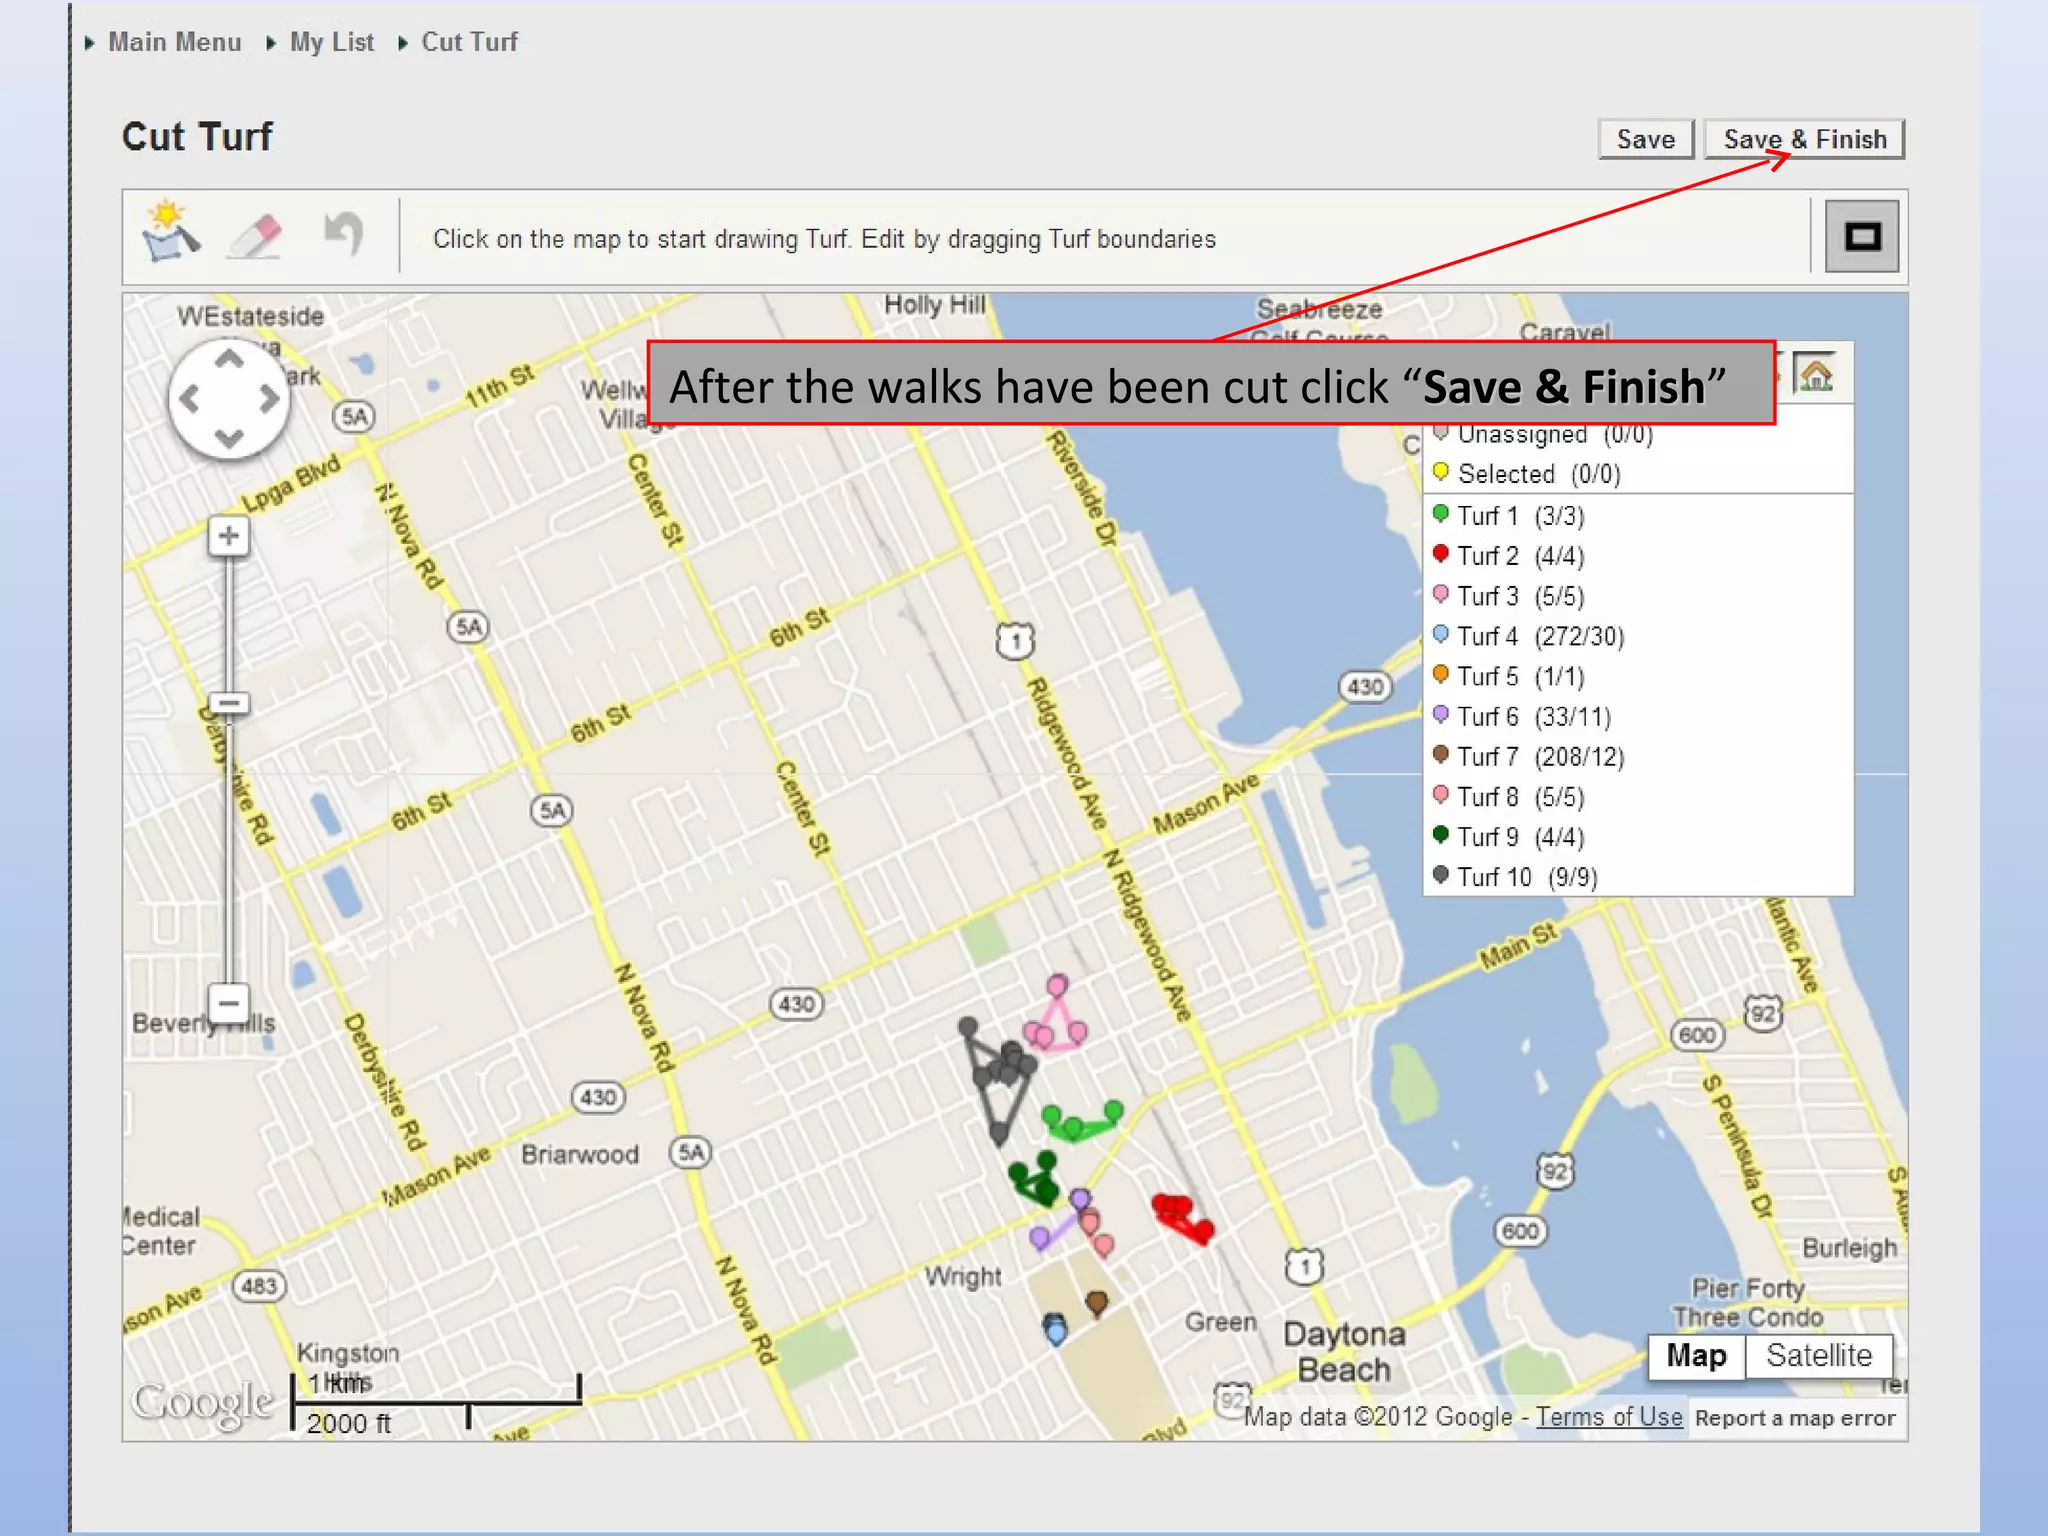Pan the map right with the arrow control
Image resolution: width=2048 pixels, height=1536 pixels.
pyautogui.click(x=268, y=399)
